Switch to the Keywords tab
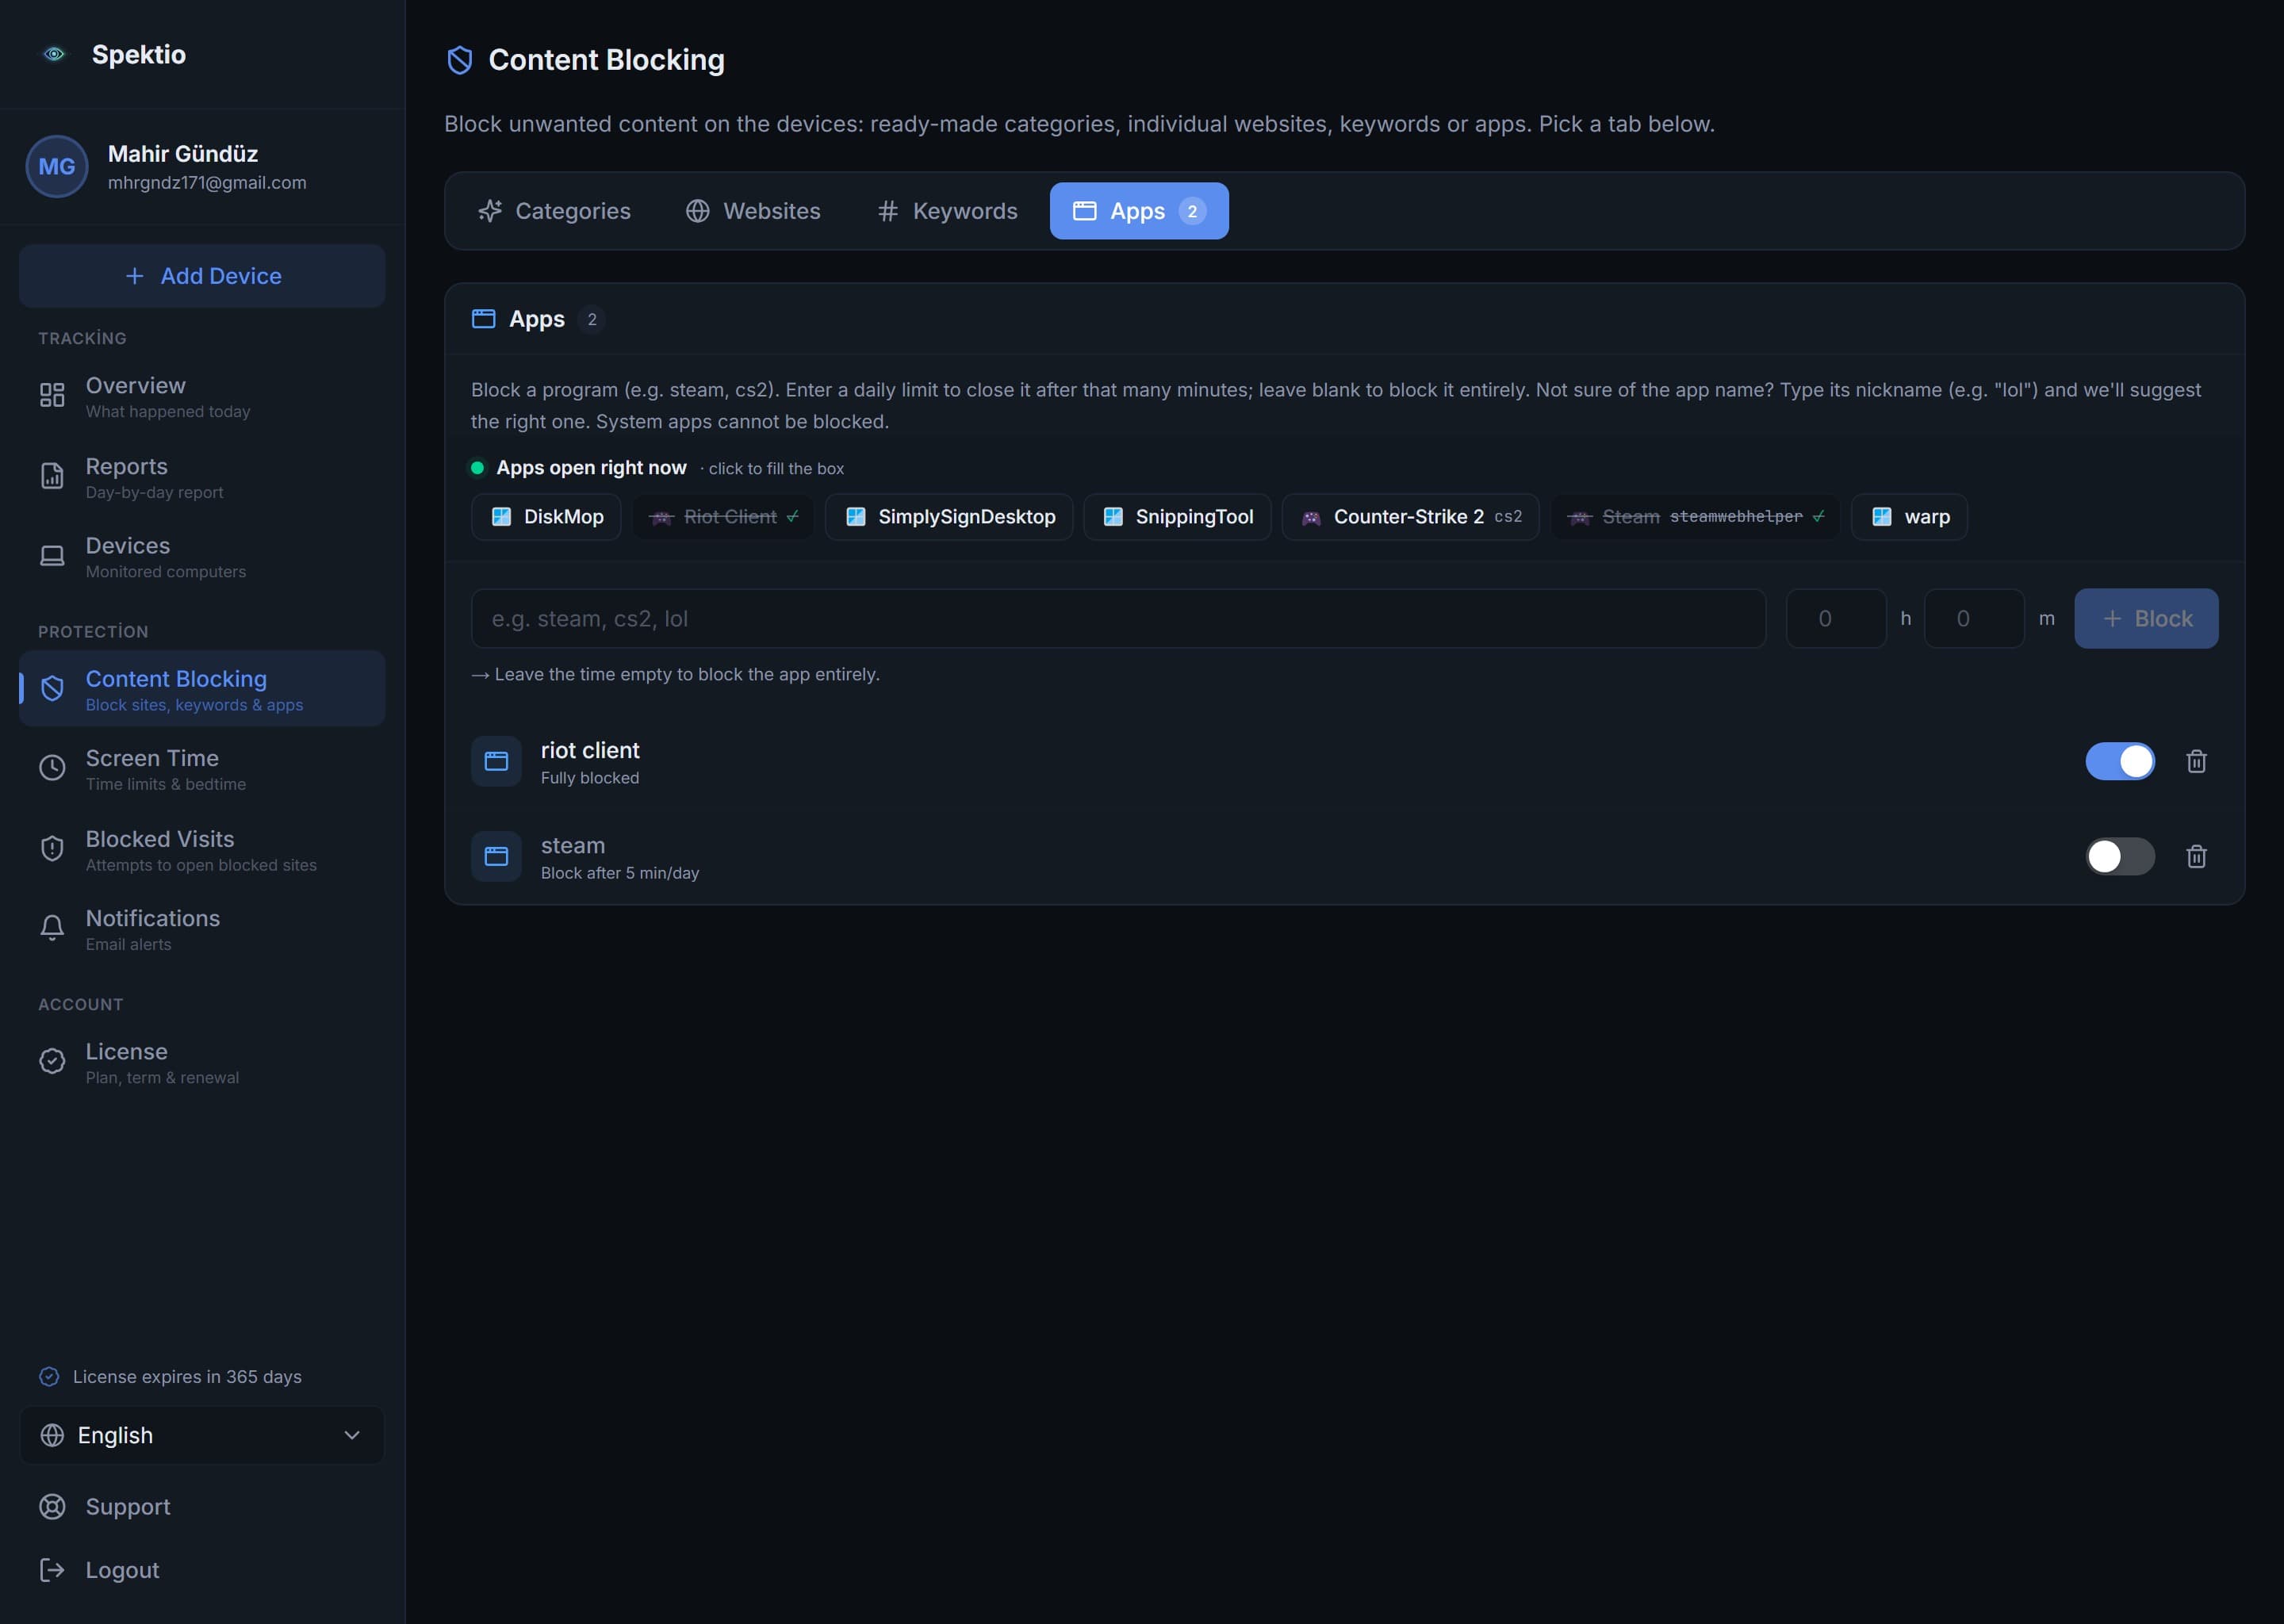Viewport: 2284px width, 1624px height. (x=947, y=211)
